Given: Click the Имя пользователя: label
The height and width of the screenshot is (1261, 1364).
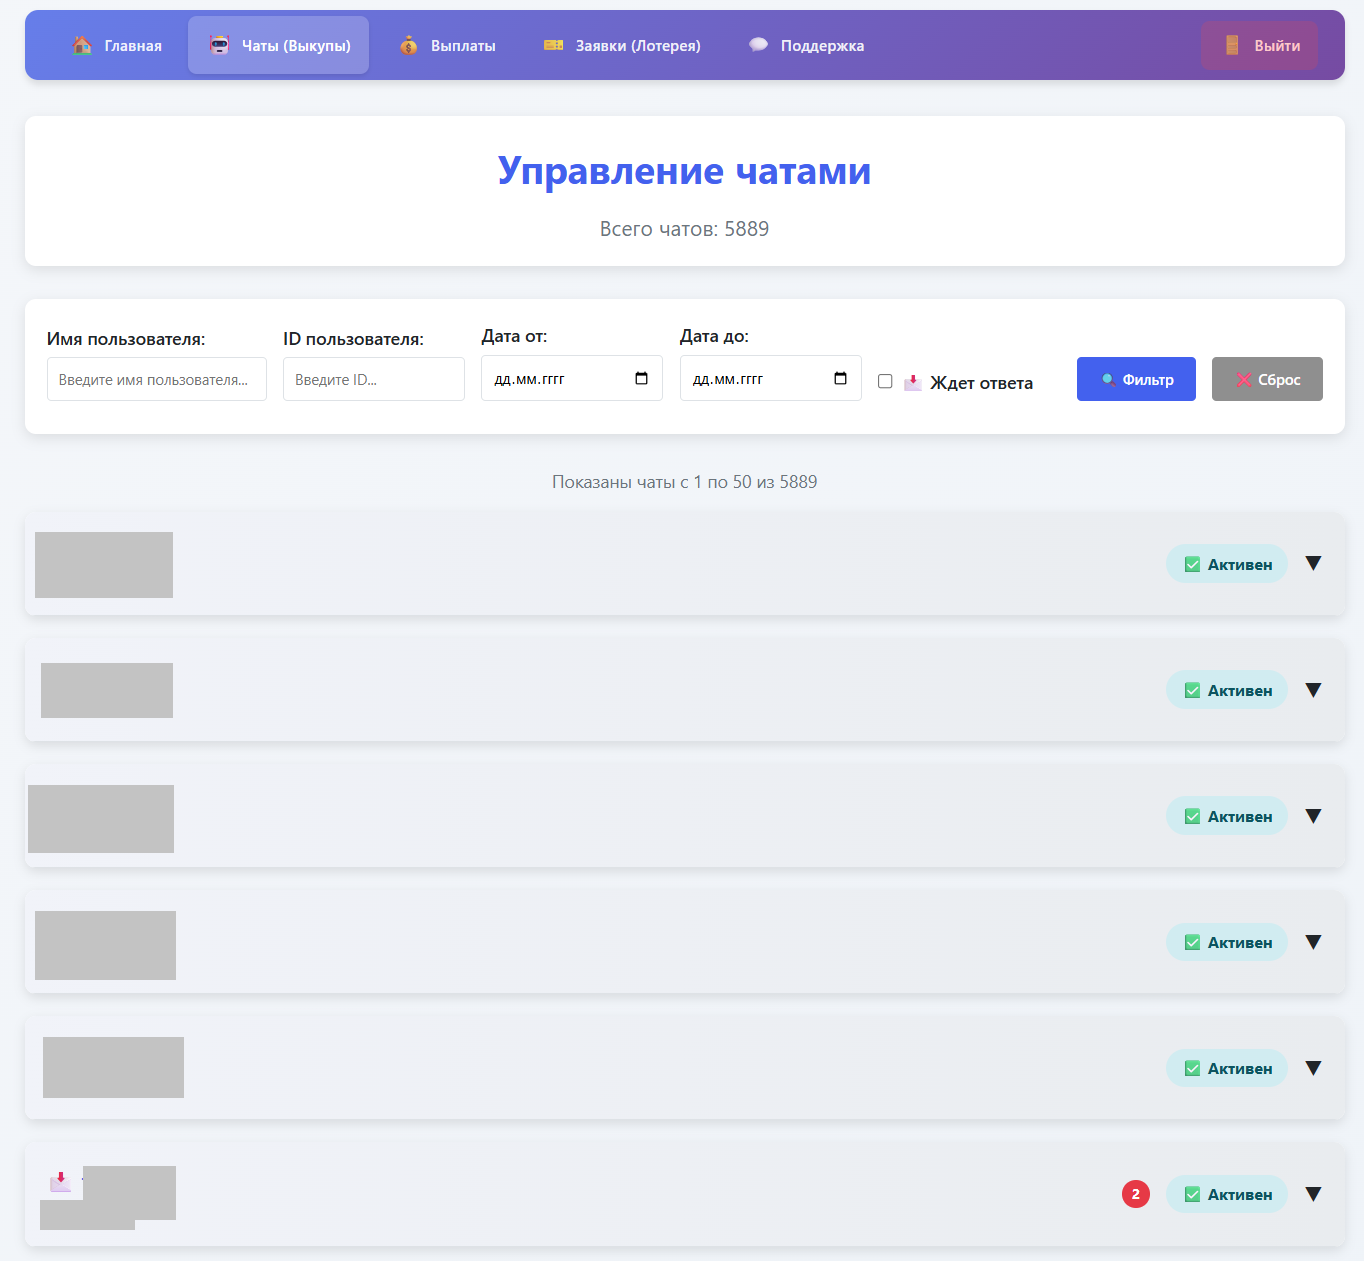Looking at the screenshot, I should click(126, 339).
